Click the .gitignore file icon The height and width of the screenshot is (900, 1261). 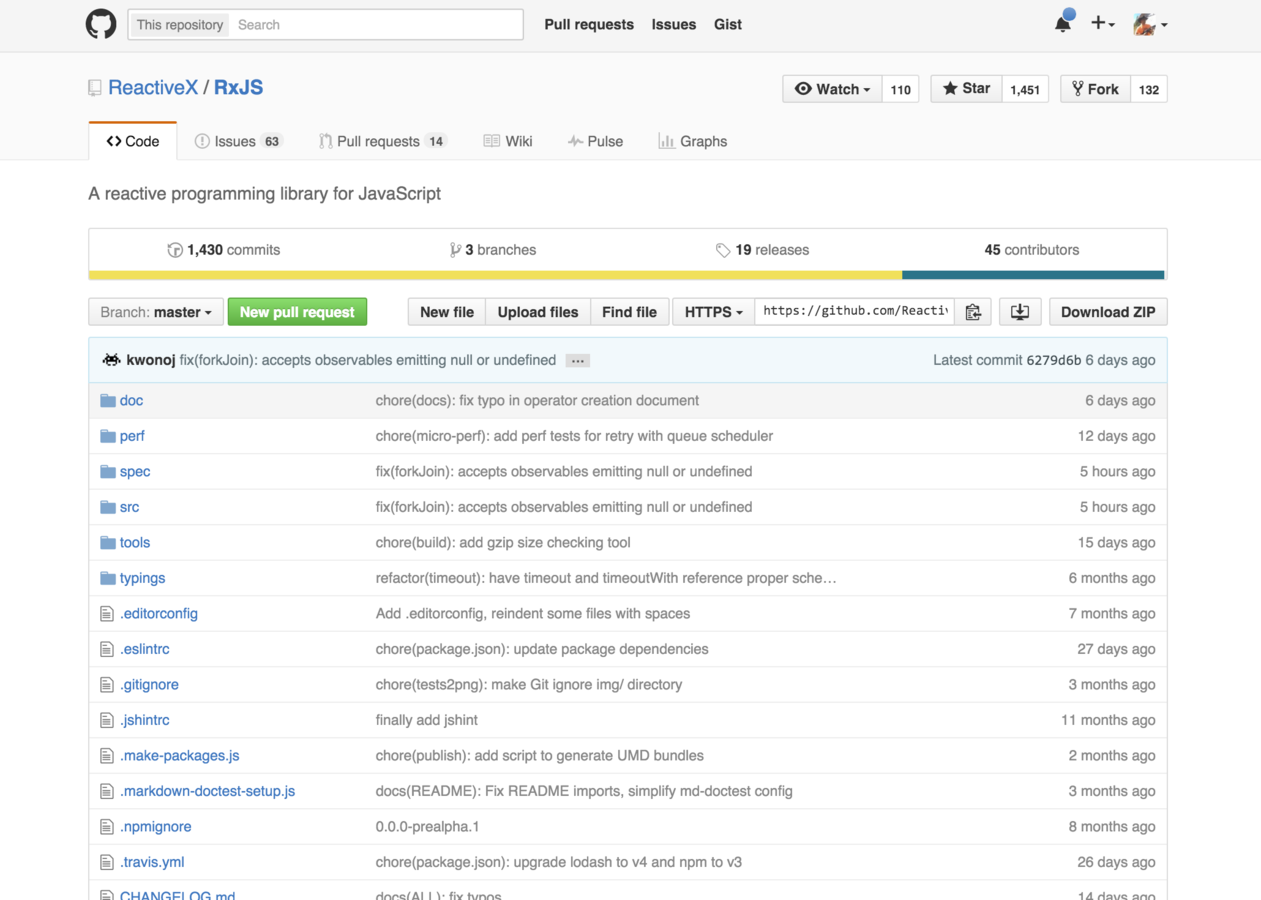(x=107, y=684)
